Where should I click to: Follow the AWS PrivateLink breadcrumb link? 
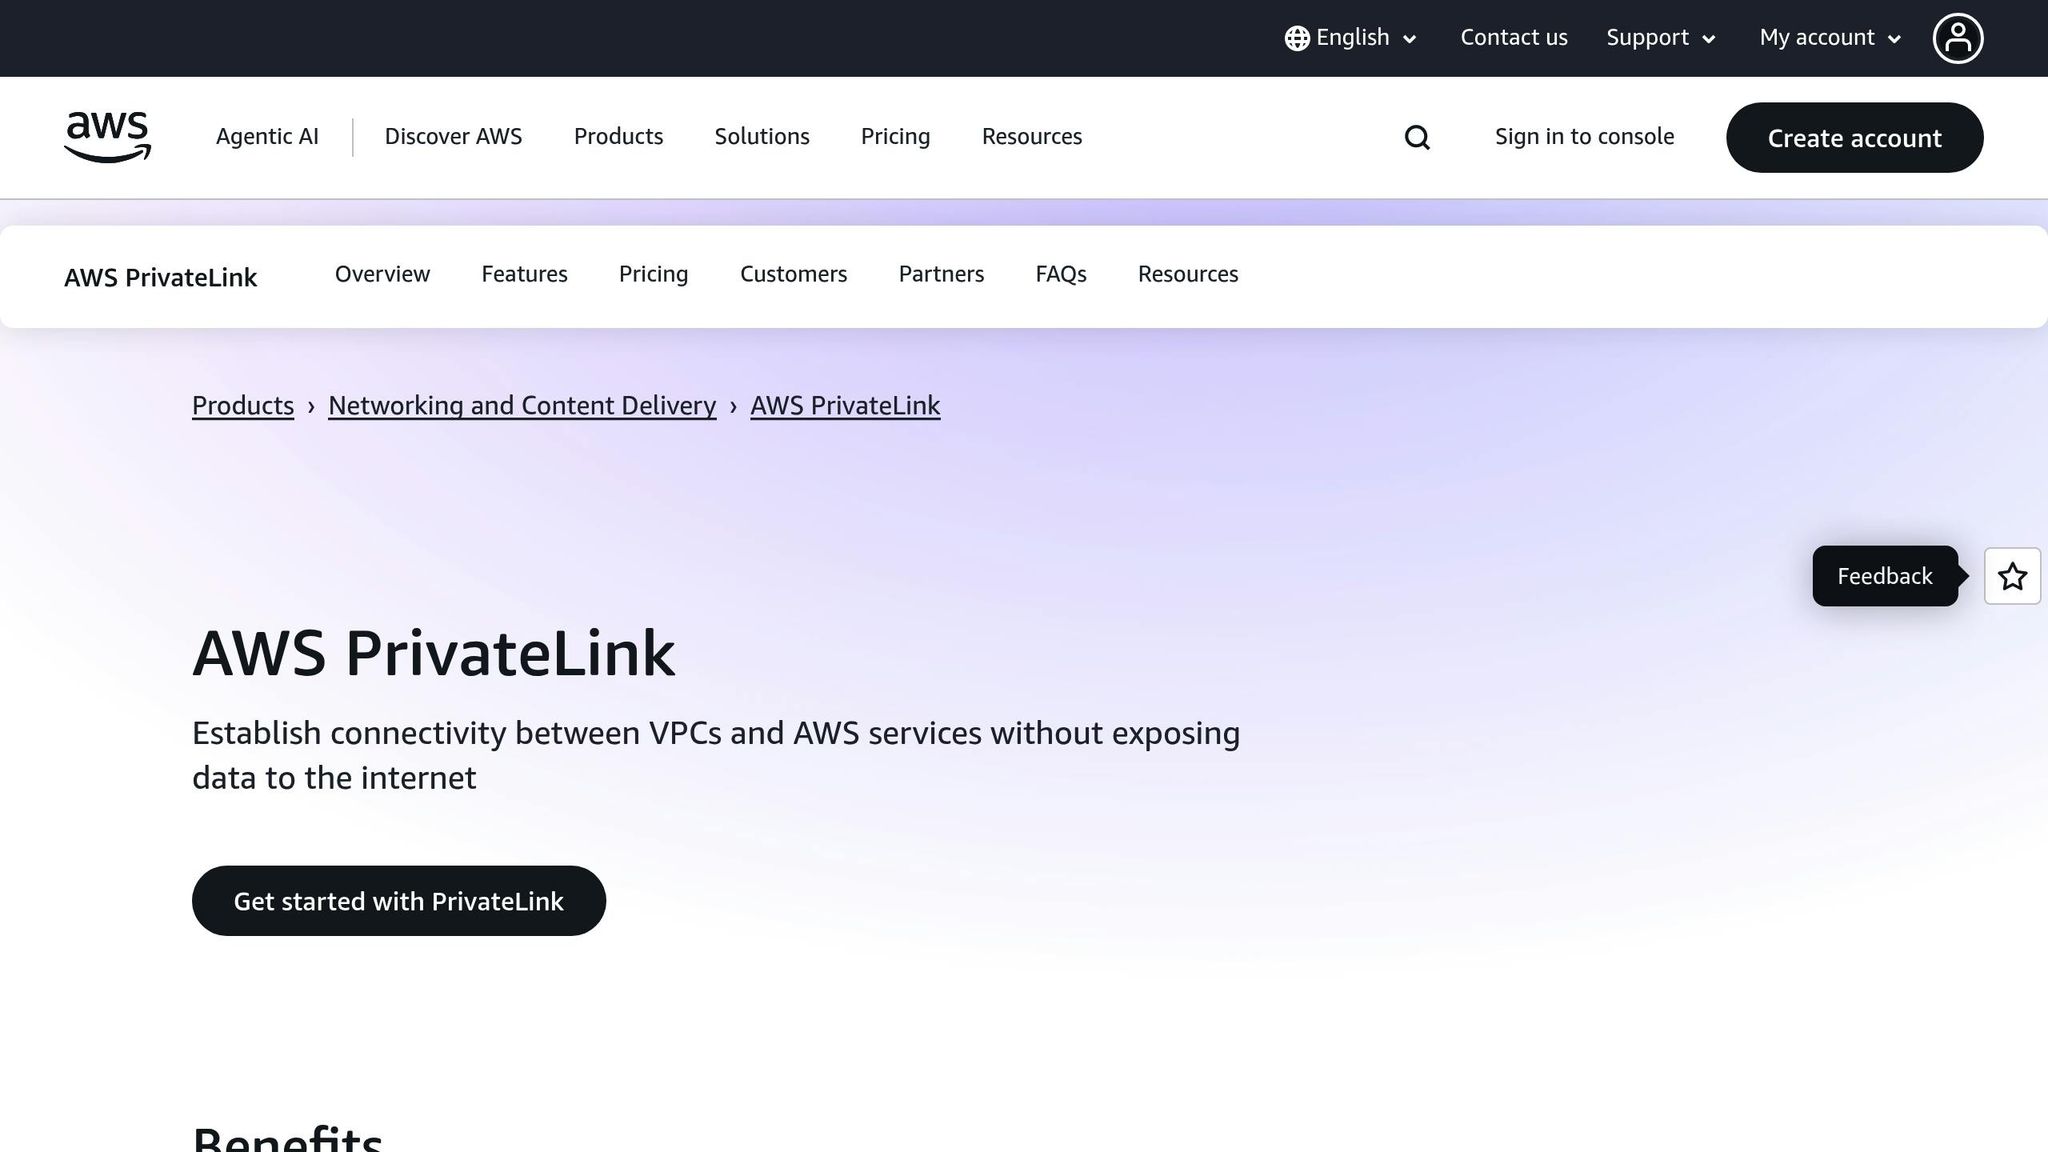coord(845,405)
